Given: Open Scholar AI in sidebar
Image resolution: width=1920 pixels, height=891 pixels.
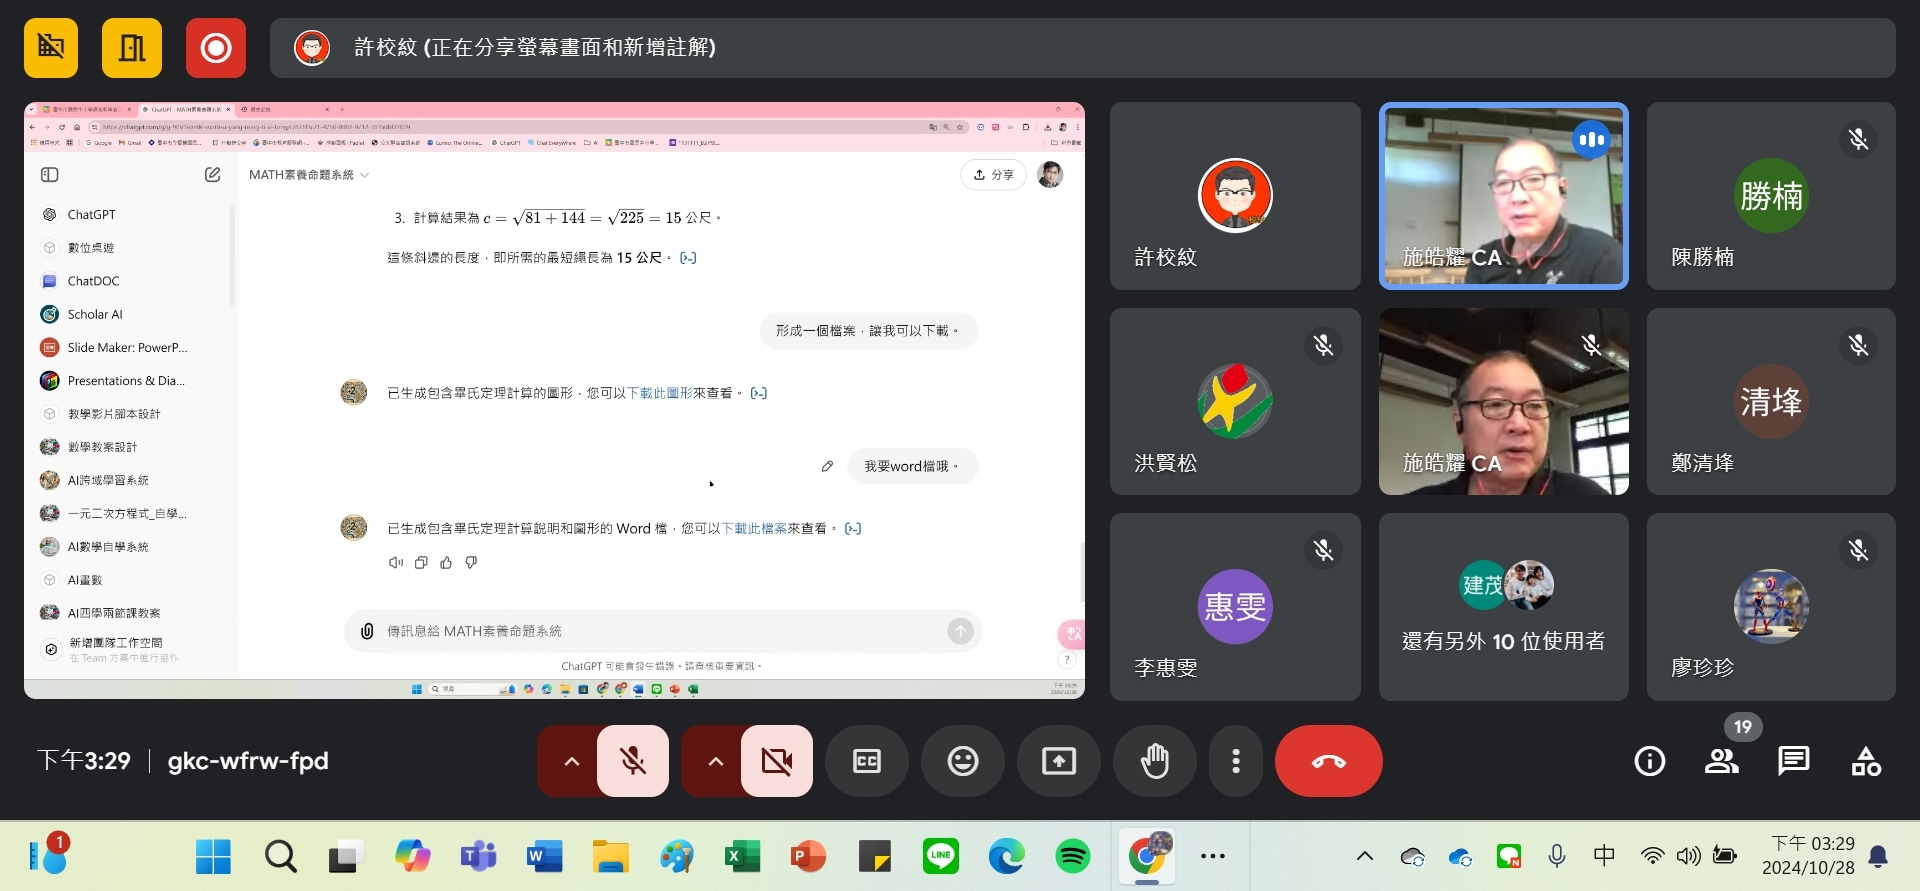Looking at the screenshot, I should point(95,314).
